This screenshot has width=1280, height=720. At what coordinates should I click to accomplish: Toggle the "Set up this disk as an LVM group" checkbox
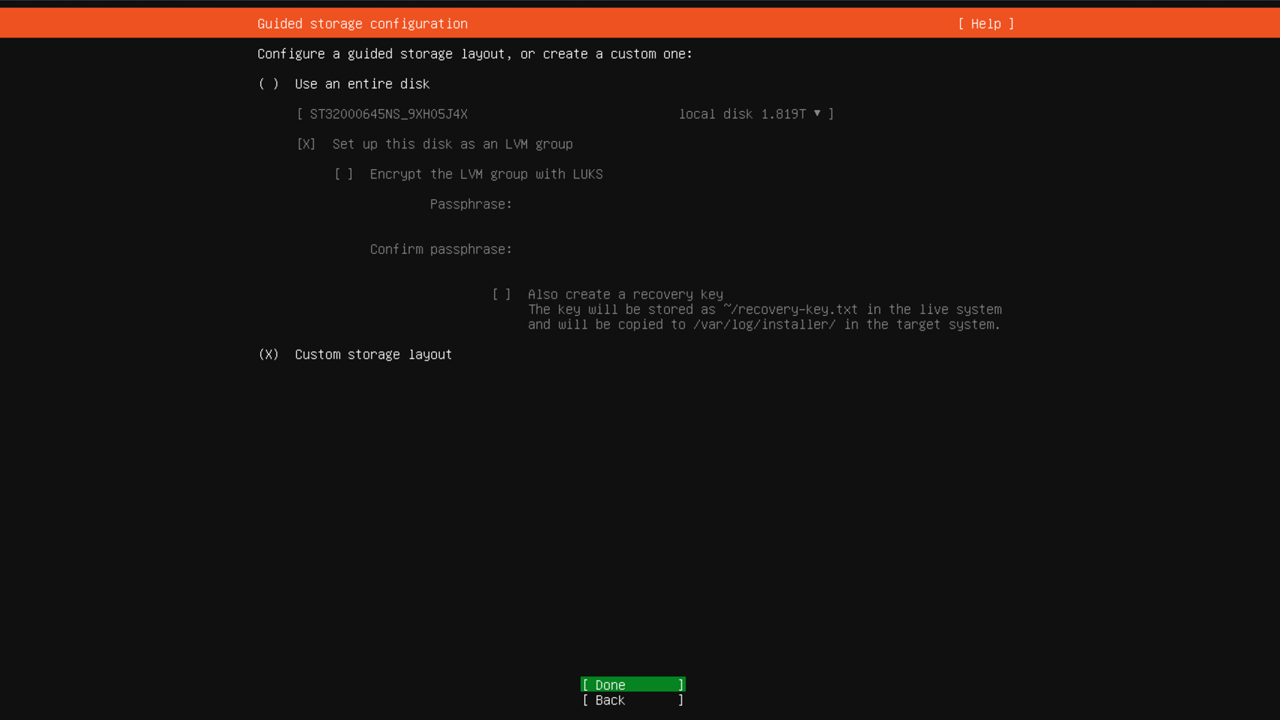pos(307,144)
